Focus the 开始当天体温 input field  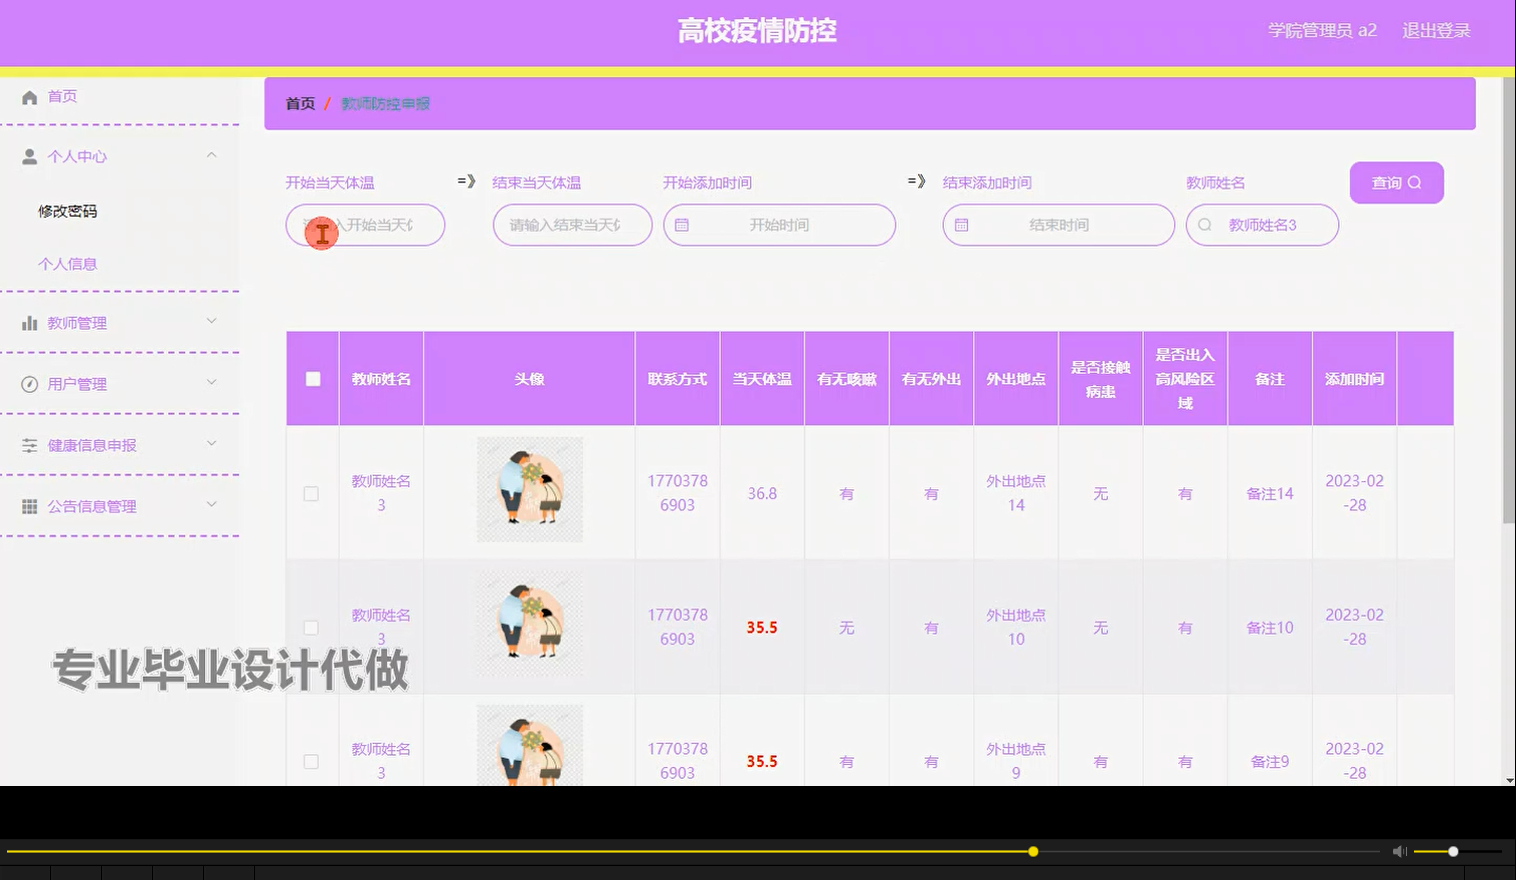[x=365, y=225]
